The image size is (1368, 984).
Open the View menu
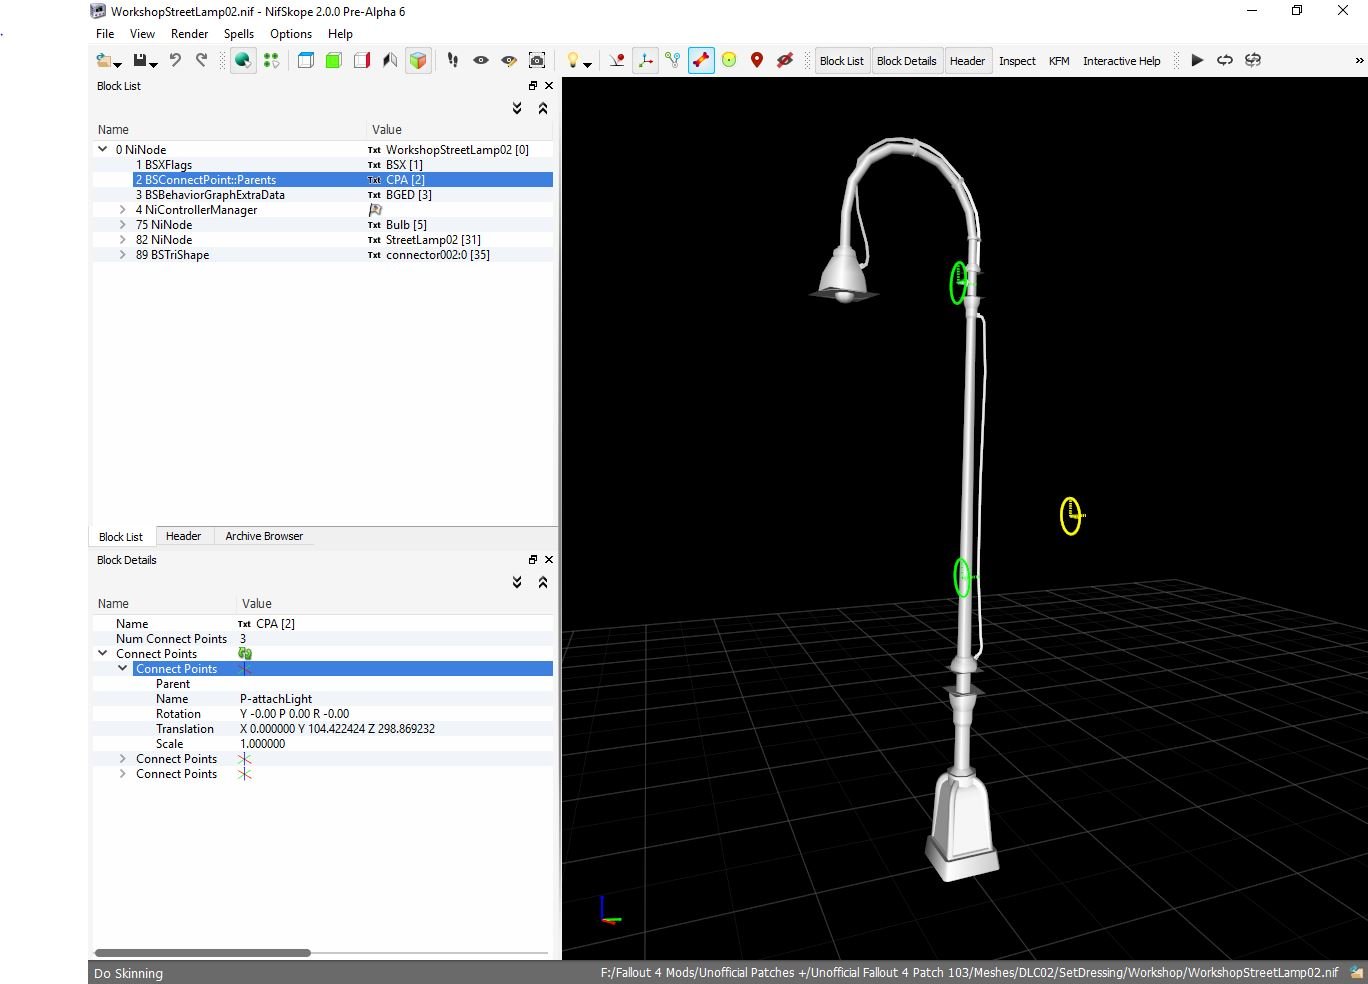142,33
